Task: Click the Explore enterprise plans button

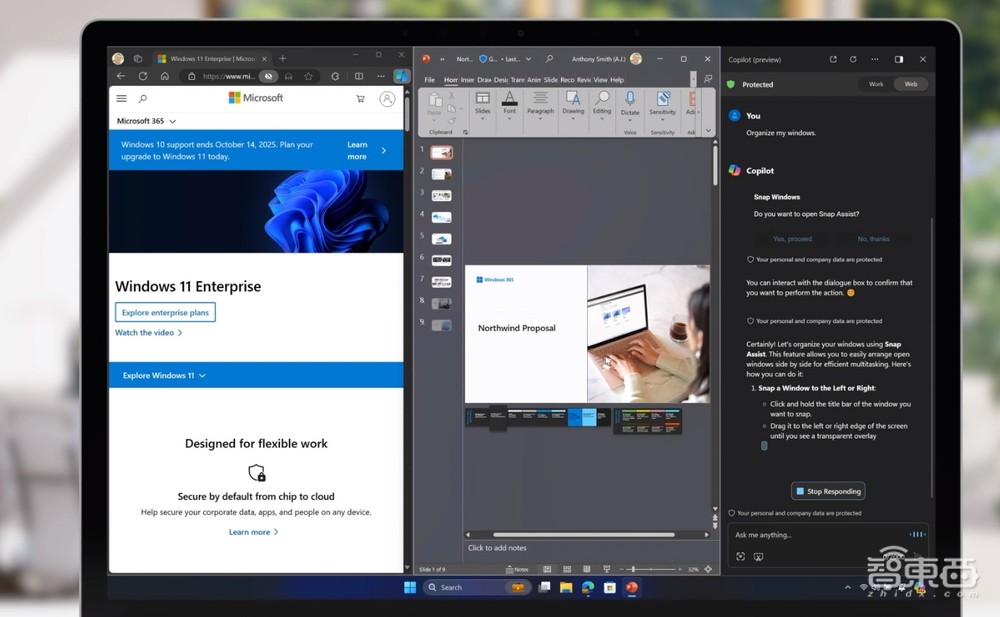Action: 165,313
